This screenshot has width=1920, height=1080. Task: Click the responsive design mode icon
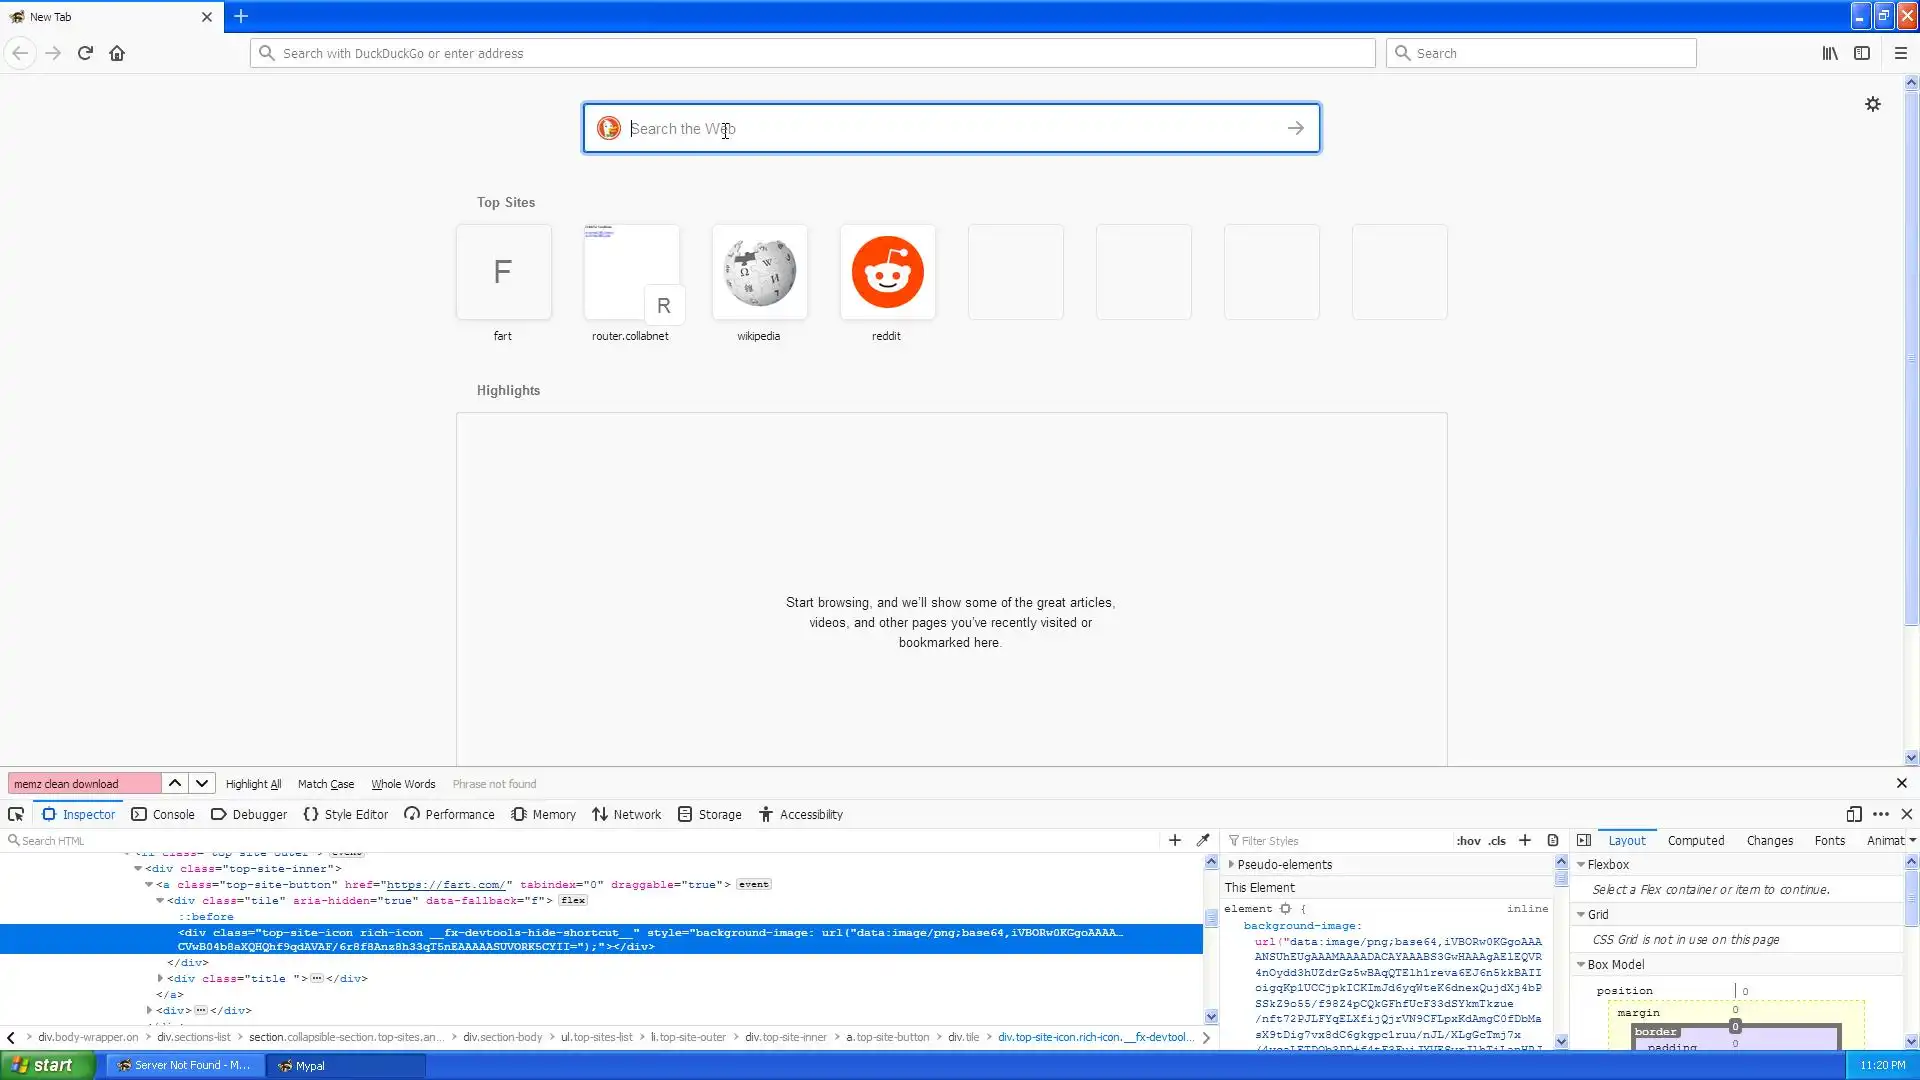(x=1853, y=815)
